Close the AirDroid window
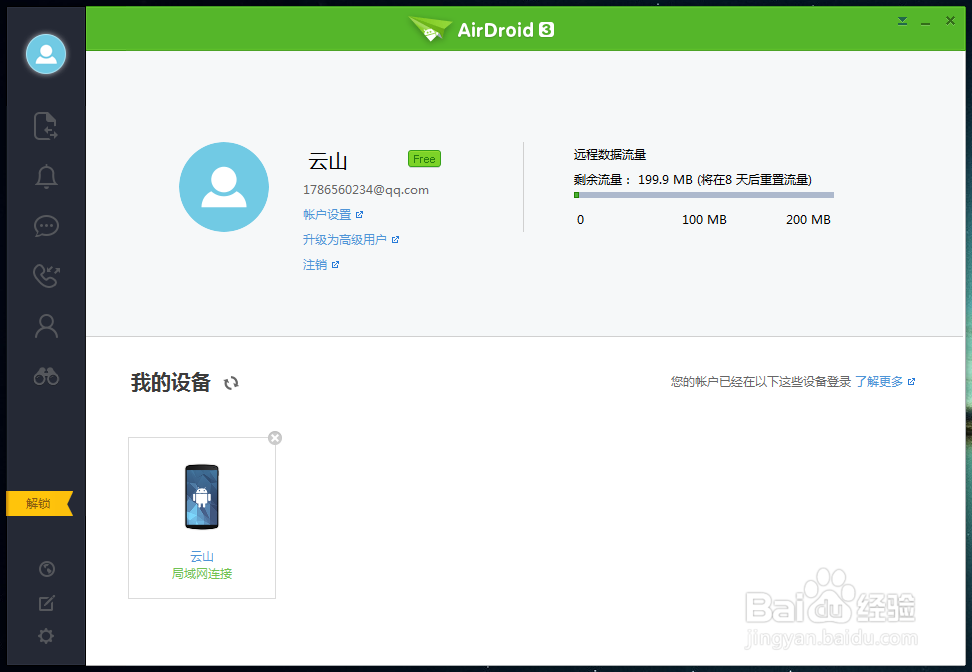The width and height of the screenshot is (972, 672). (x=950, y=21)
